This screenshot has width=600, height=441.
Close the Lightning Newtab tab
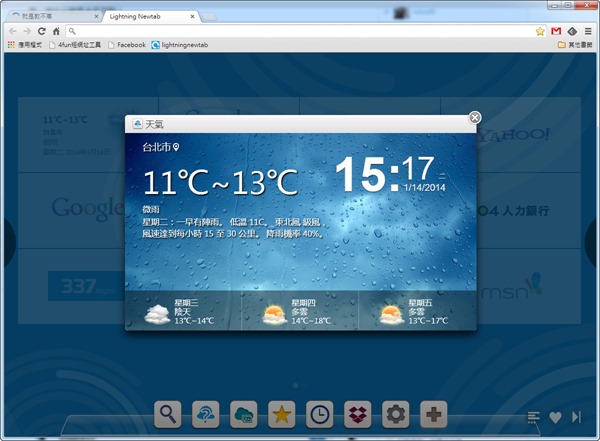(192, 16)
